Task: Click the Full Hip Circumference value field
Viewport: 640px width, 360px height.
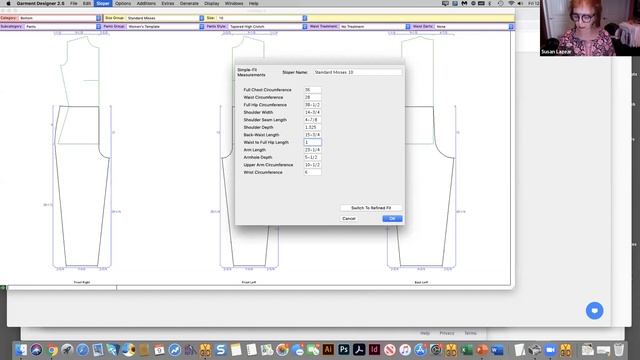Action: point(312,105)
